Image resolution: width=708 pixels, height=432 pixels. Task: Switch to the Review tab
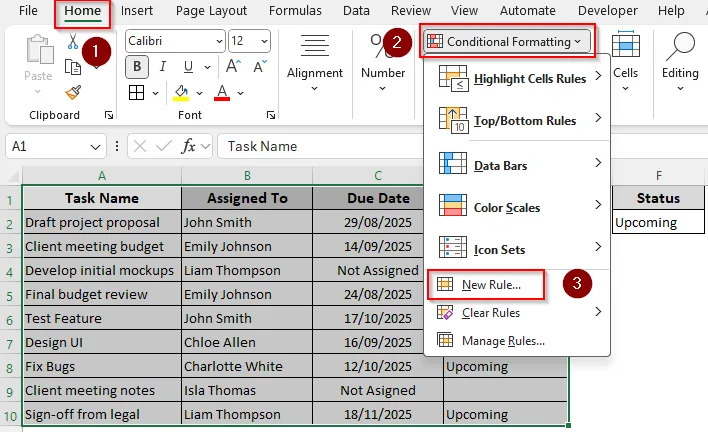[x=411, y=11]
